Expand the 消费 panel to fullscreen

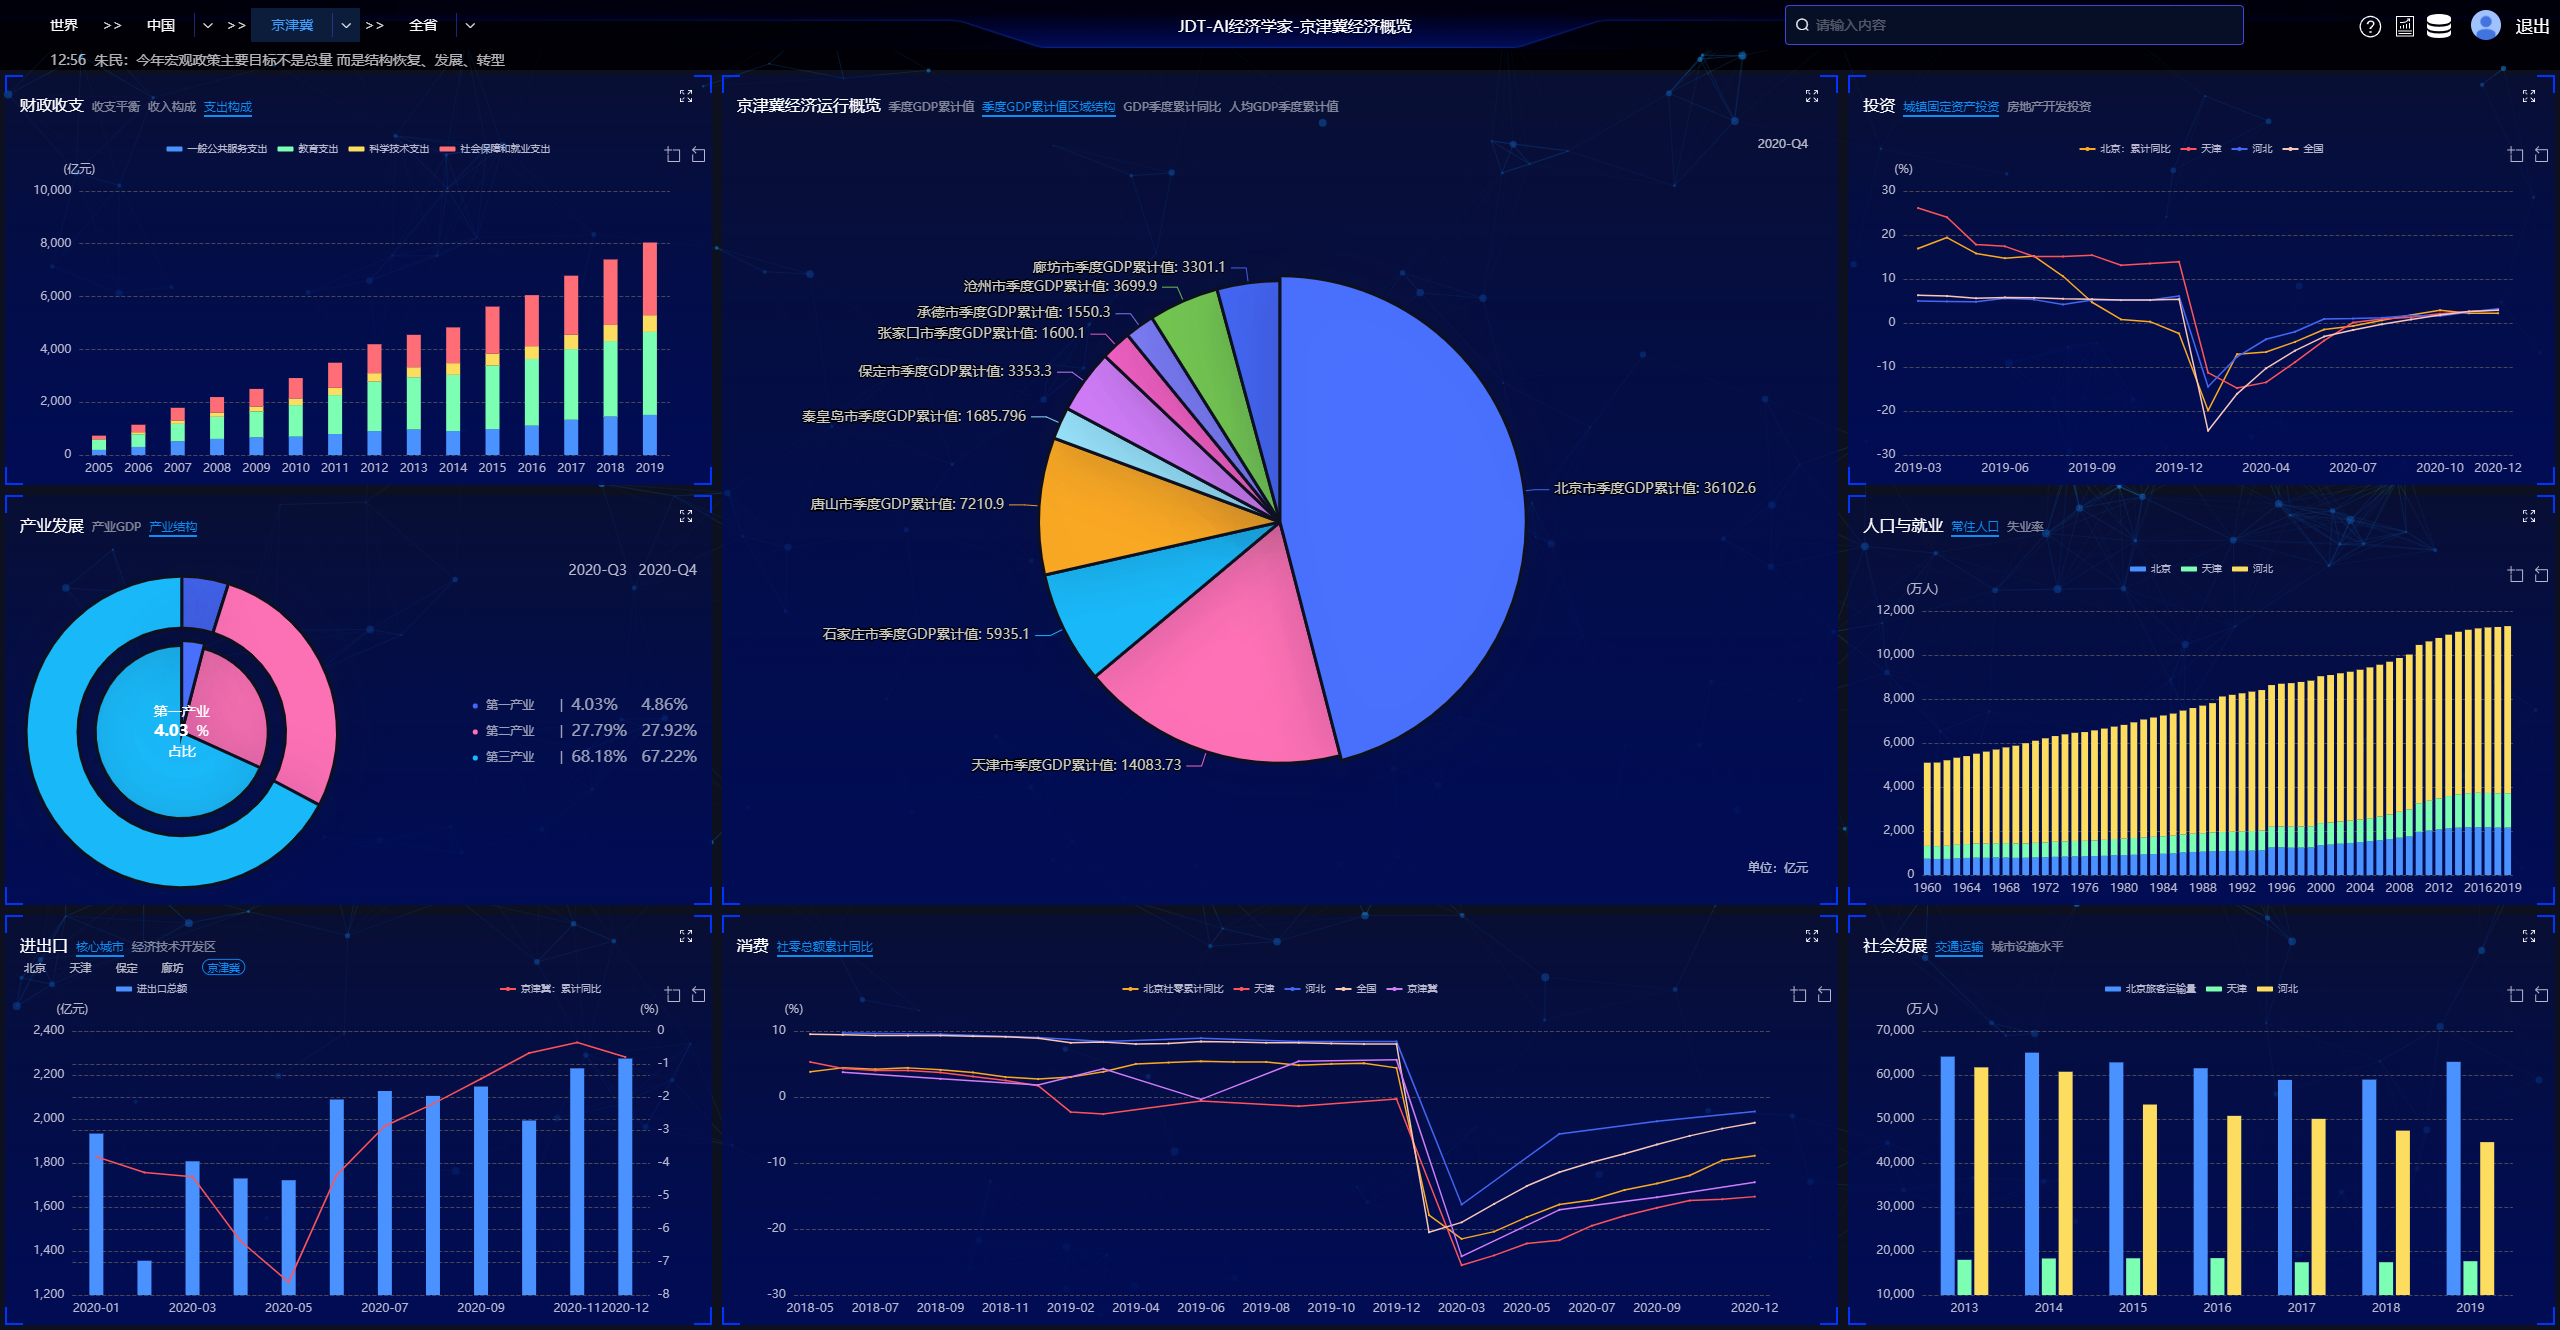[x=1812, y=936]
